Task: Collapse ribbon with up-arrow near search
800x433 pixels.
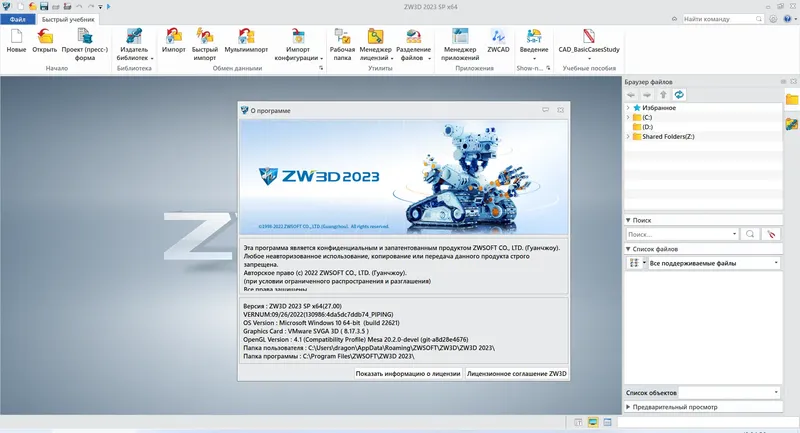Action: [x=674, y=19]
